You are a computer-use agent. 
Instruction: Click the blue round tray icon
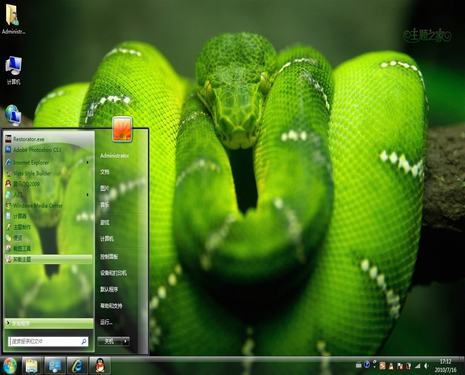[x=367, y=365]
